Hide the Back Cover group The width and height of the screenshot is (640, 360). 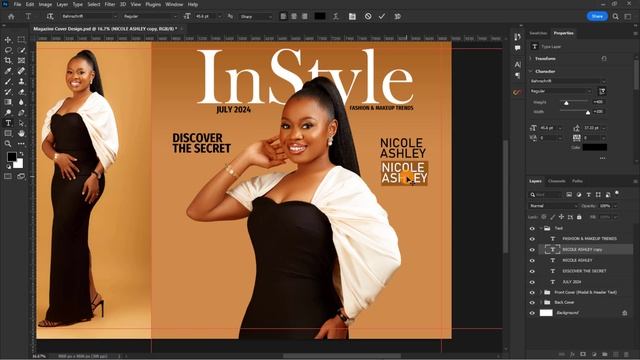[x=532, y=302]
